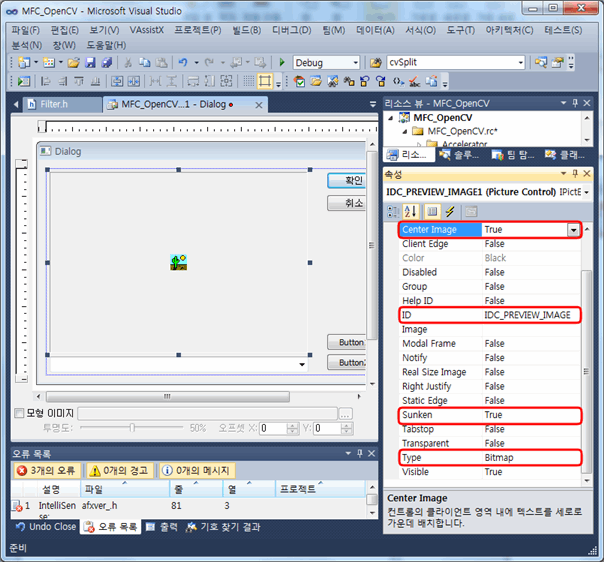This screenshot has height=562, width=604.
Task: Collapse the MFC_OpenCV.rc tree node
Action: (406, 131)
